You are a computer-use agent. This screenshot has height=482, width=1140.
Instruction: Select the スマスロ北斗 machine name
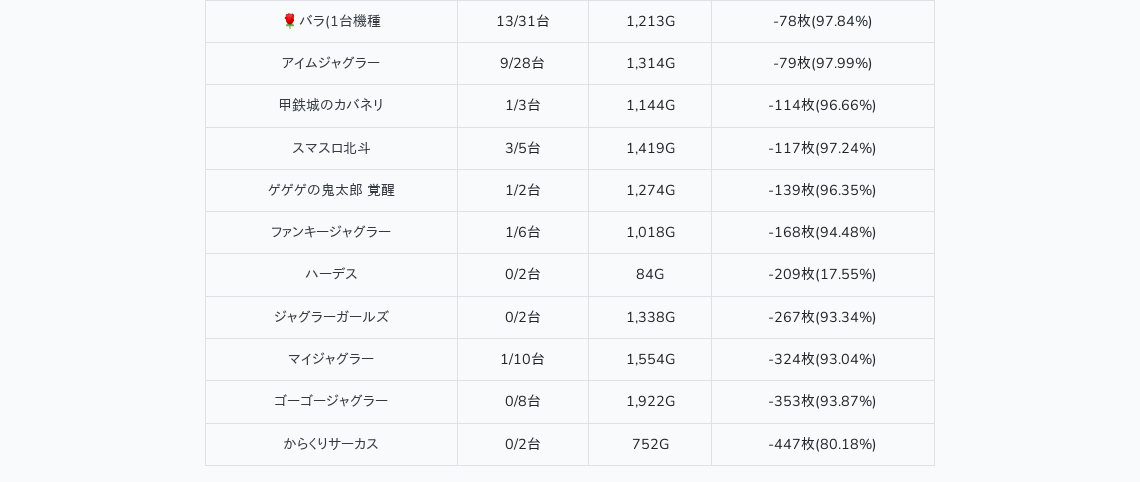pyautogui.click(x=331, y=148)
